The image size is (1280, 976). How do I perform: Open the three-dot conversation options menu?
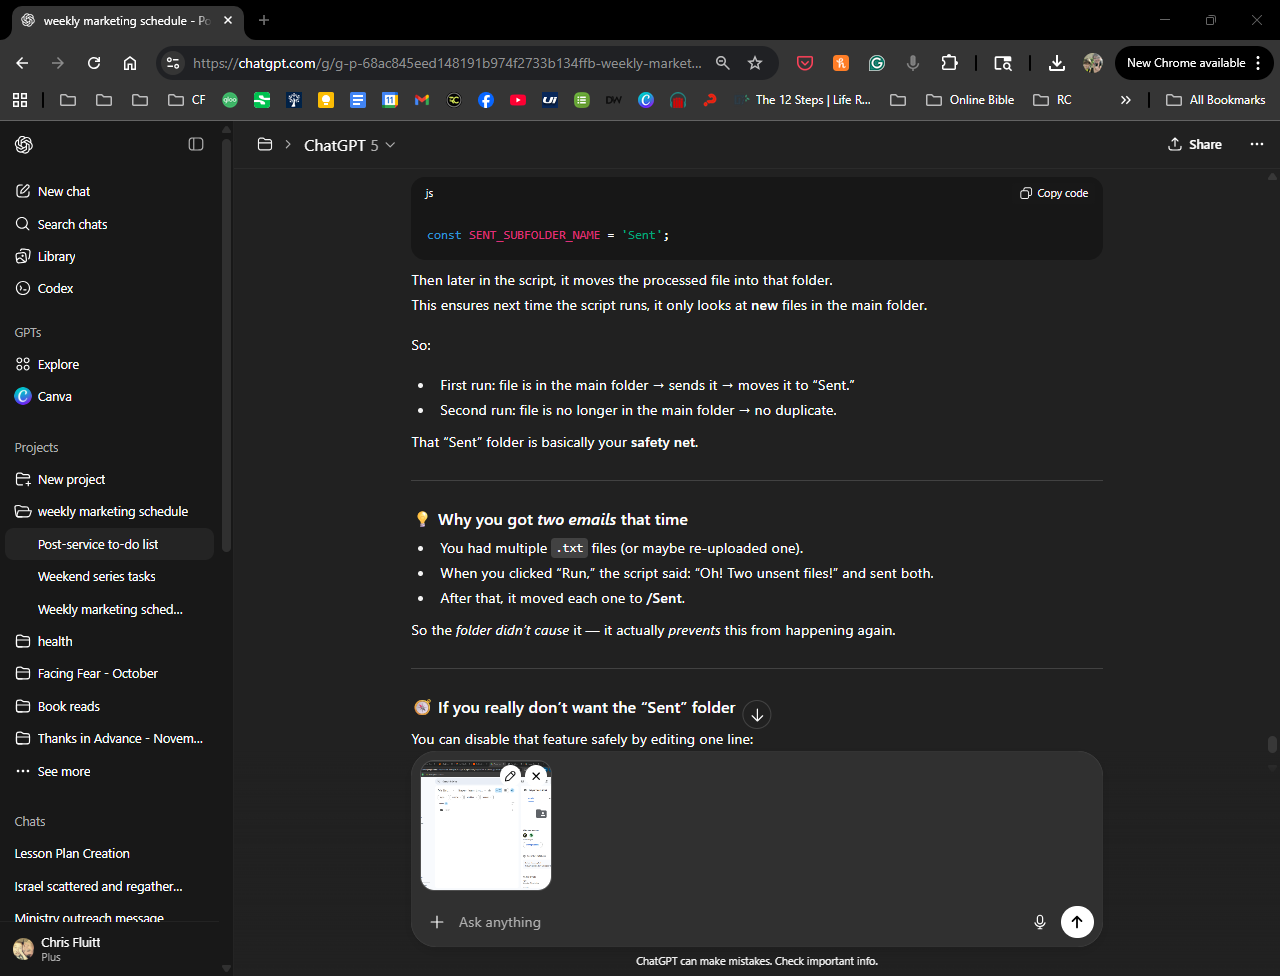1256,144
